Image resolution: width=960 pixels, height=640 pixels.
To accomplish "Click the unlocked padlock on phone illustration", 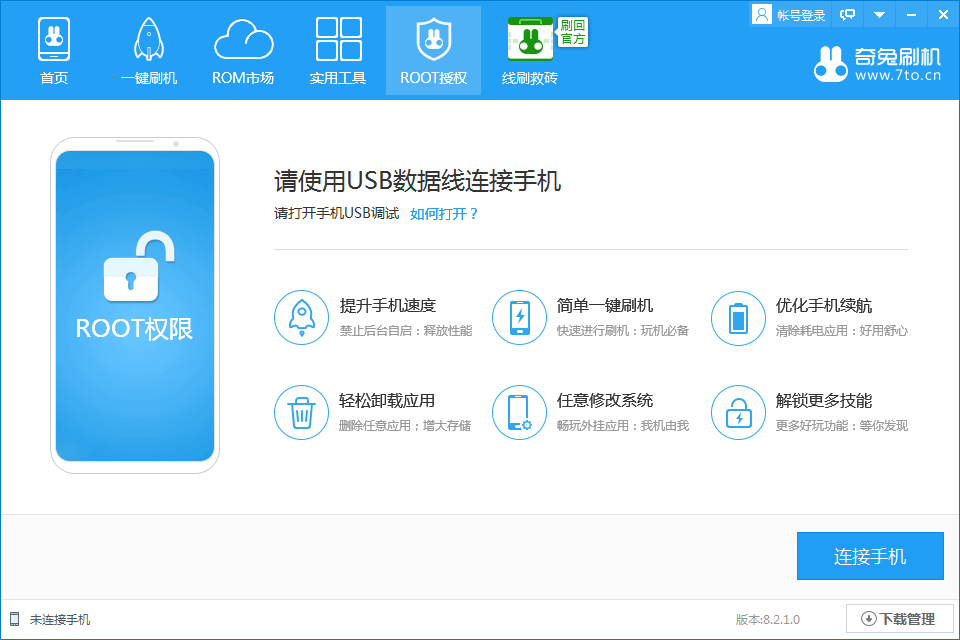I will (139, 266).
